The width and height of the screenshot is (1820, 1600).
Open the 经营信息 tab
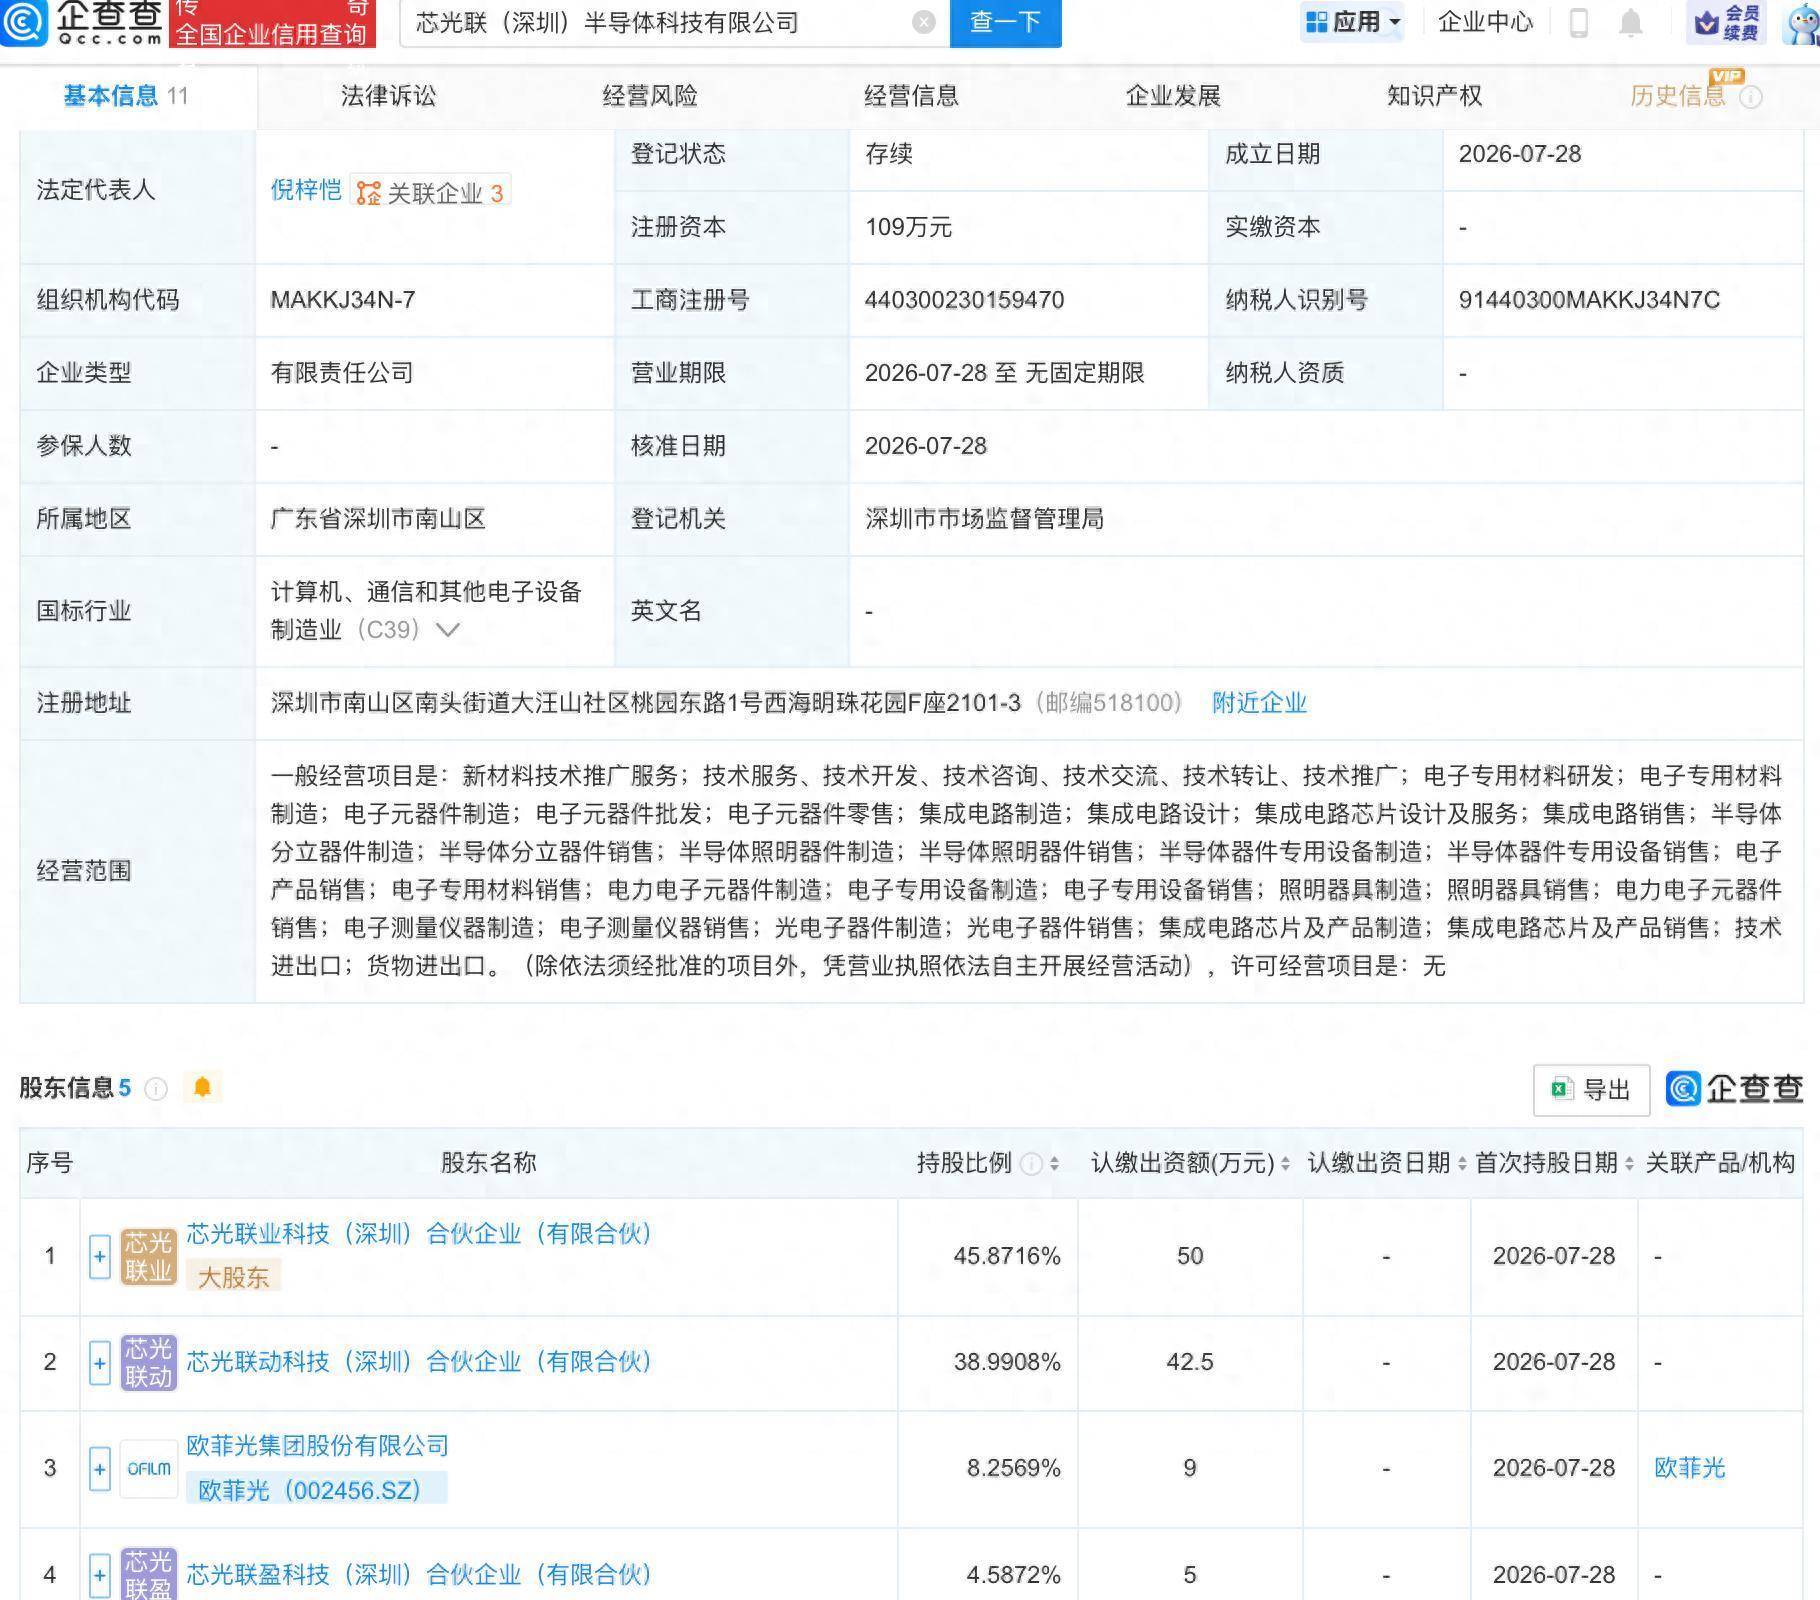pos(911,96)
